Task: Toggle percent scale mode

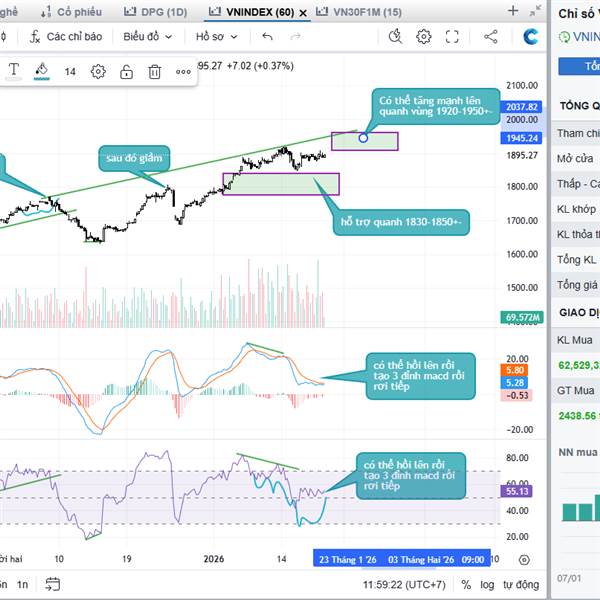Action: 467,584
